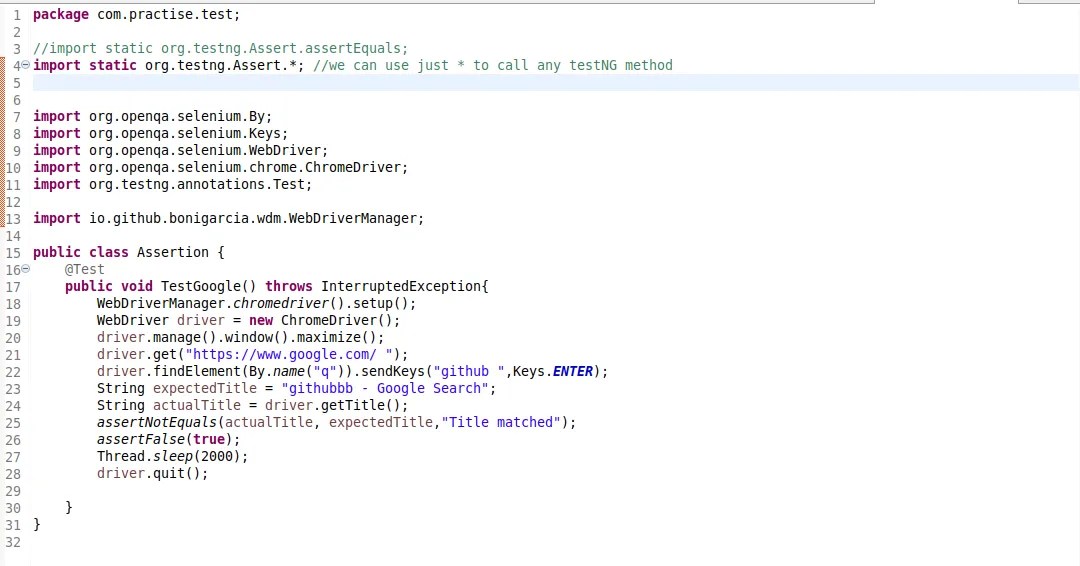Viewport: 1080px width, 566px height.
Task: Click the import org.openqa.selenium.By line
Action: 152,116
